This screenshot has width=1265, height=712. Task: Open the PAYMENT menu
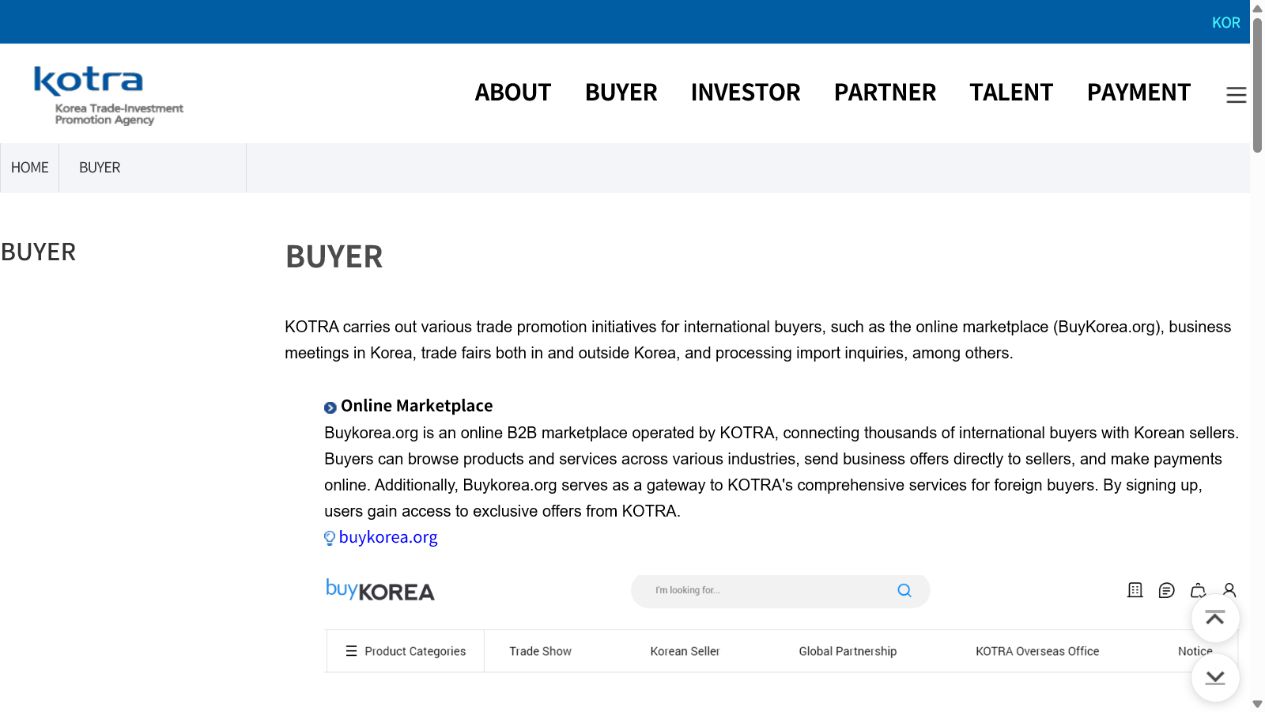click(x=1139, y=92)
